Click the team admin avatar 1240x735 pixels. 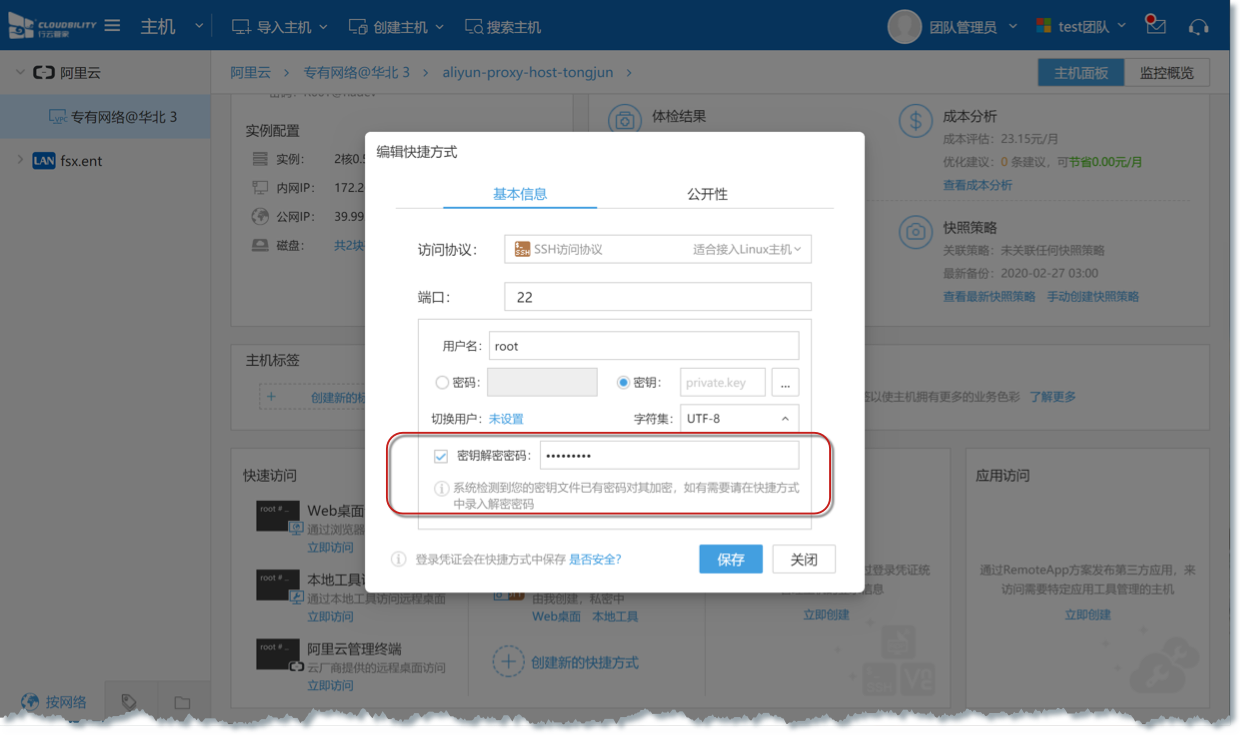(904, 27)
